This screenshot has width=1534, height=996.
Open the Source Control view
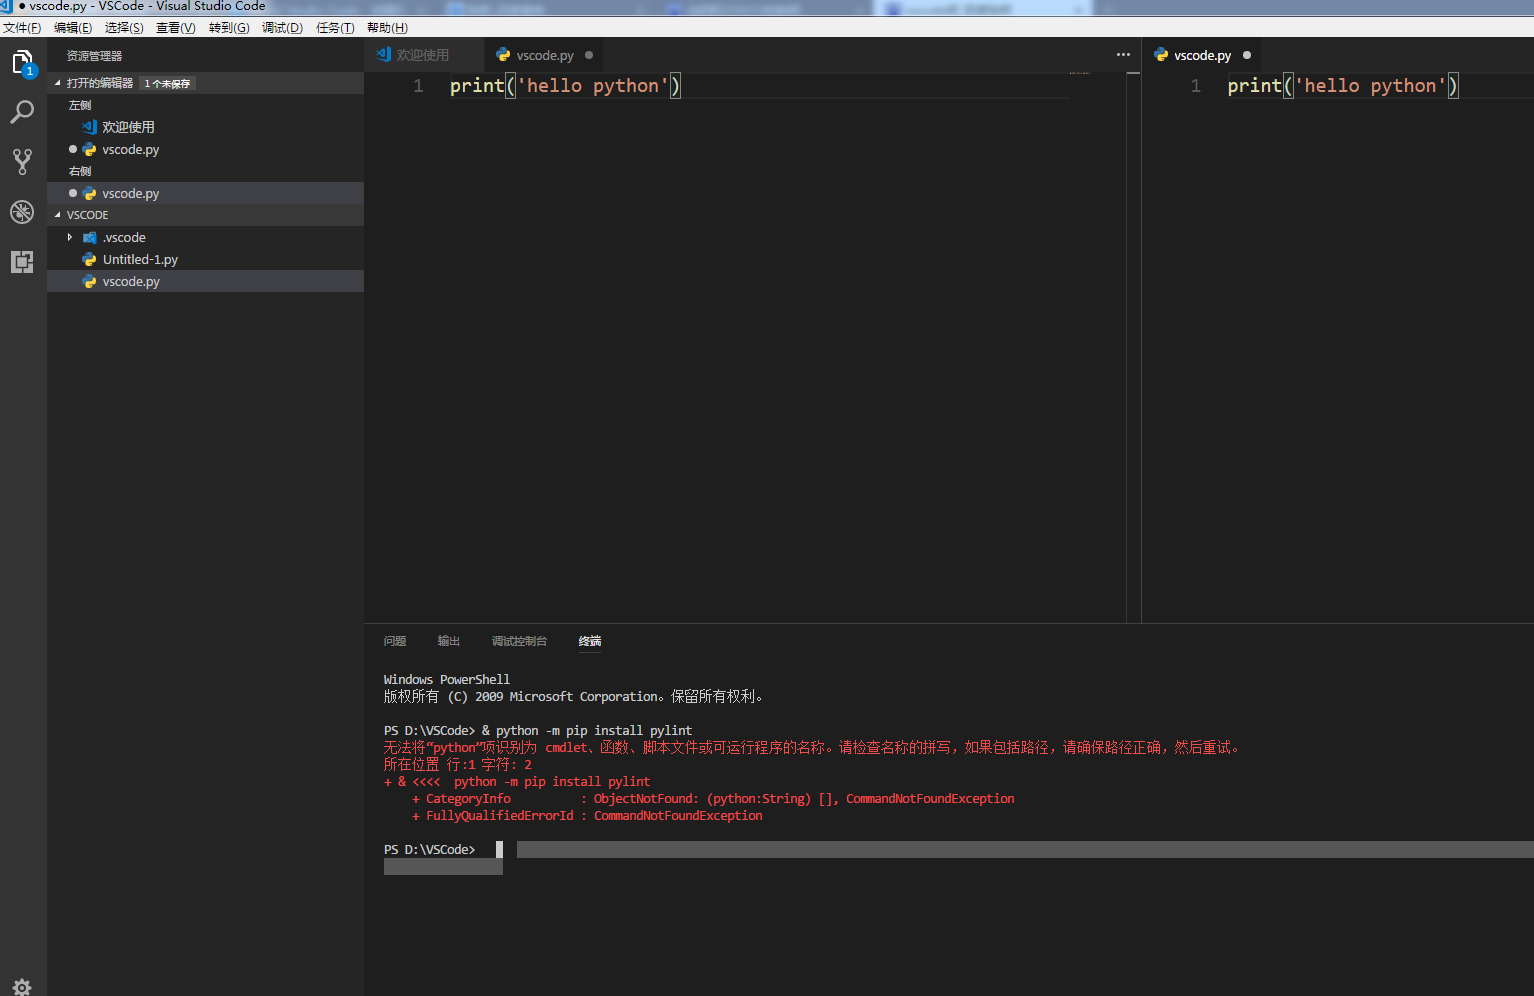(22, 162)
